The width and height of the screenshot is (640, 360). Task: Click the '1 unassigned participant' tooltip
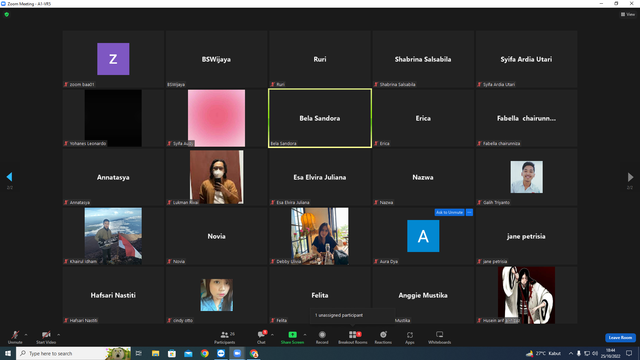[352, 315]
